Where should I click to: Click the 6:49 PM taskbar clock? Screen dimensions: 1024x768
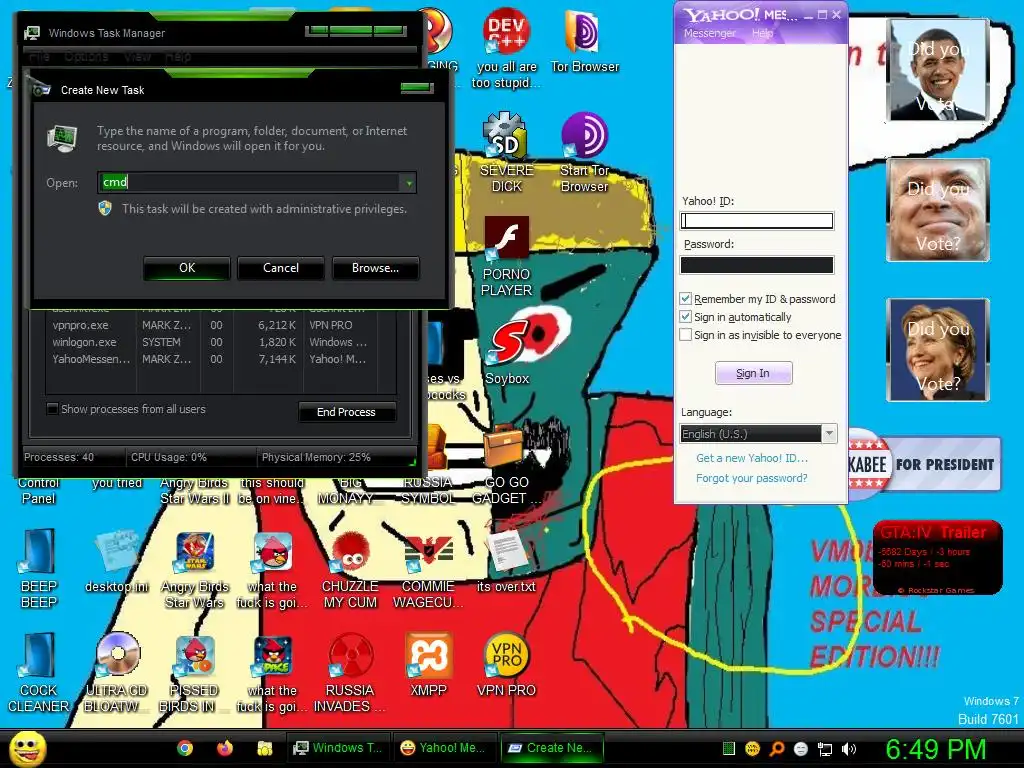point(935,749)
